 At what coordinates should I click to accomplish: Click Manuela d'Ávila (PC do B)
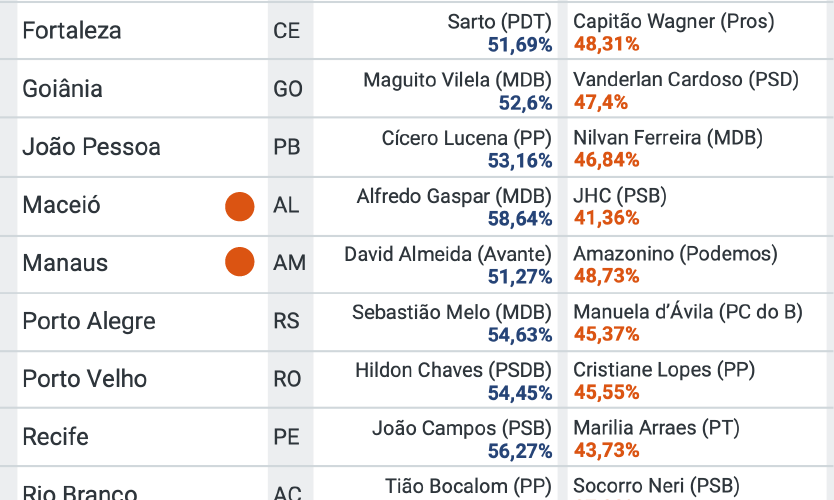pyautogui.click(x=687, y=312)
